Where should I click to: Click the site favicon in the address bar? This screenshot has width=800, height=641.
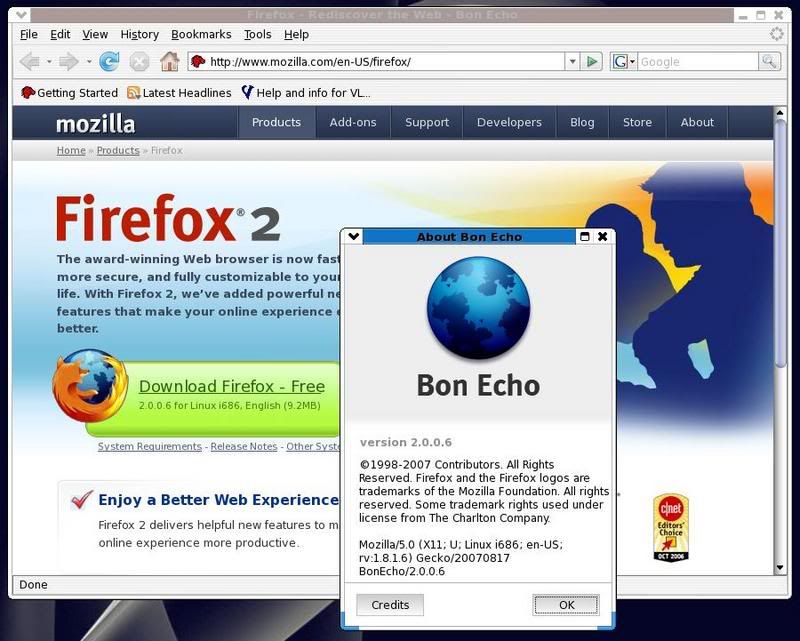point(198,62)
